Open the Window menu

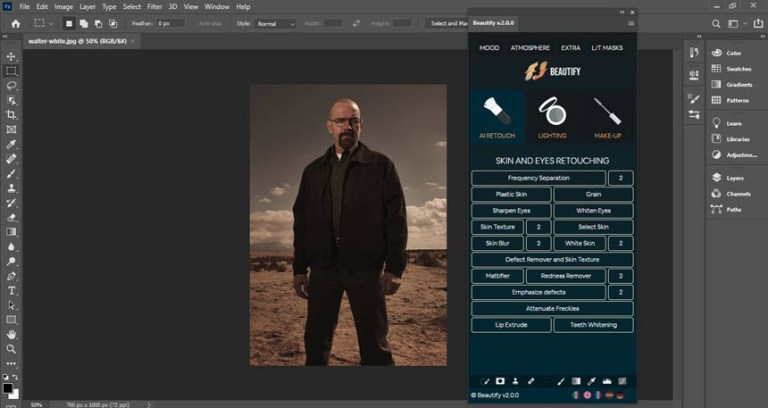[x=216, y=7]
